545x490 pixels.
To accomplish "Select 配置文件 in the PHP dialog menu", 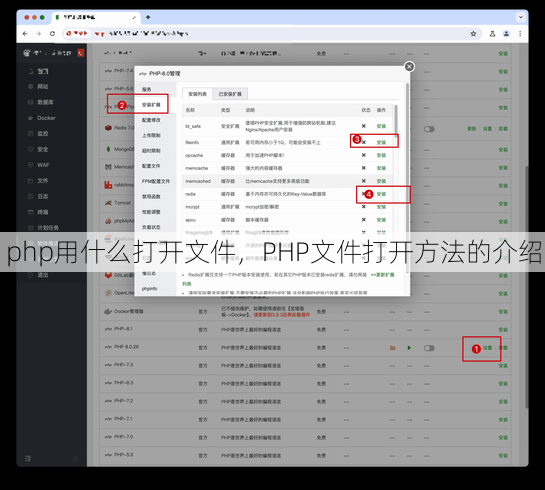I will (x=151, y=166).
